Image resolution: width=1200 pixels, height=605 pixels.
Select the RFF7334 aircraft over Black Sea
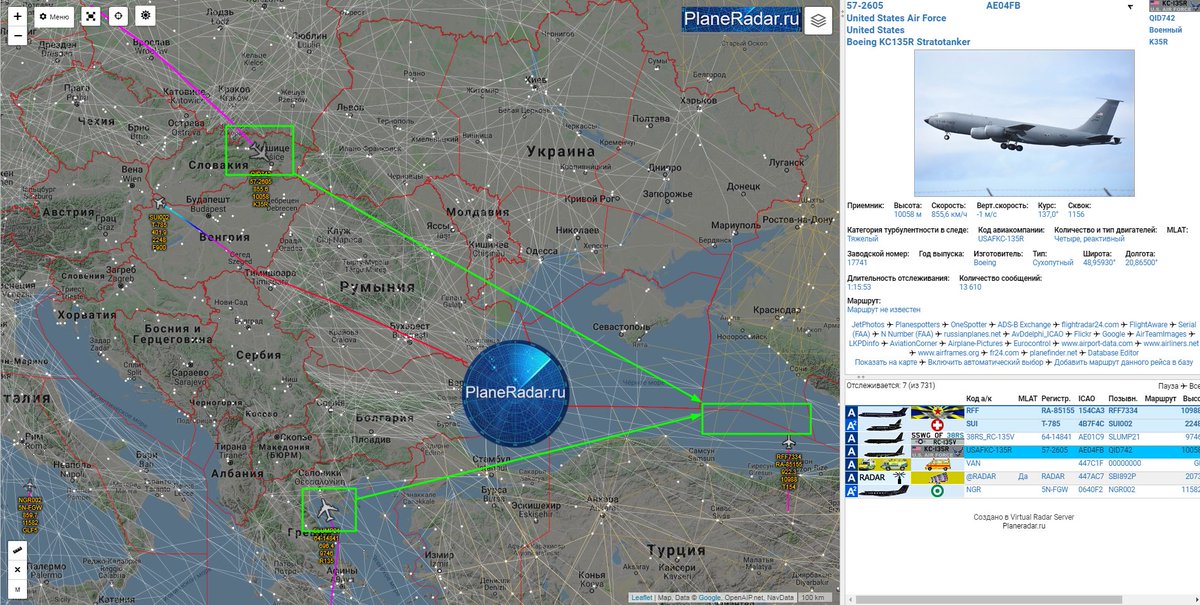[x=790, y=441]
